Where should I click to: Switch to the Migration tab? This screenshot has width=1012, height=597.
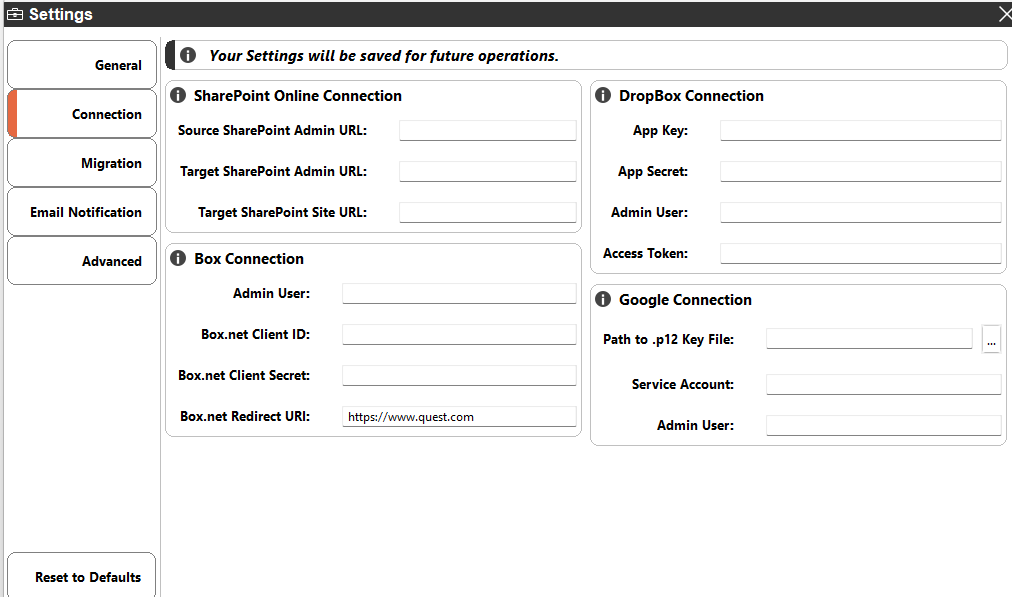click(x=82, y=163)
